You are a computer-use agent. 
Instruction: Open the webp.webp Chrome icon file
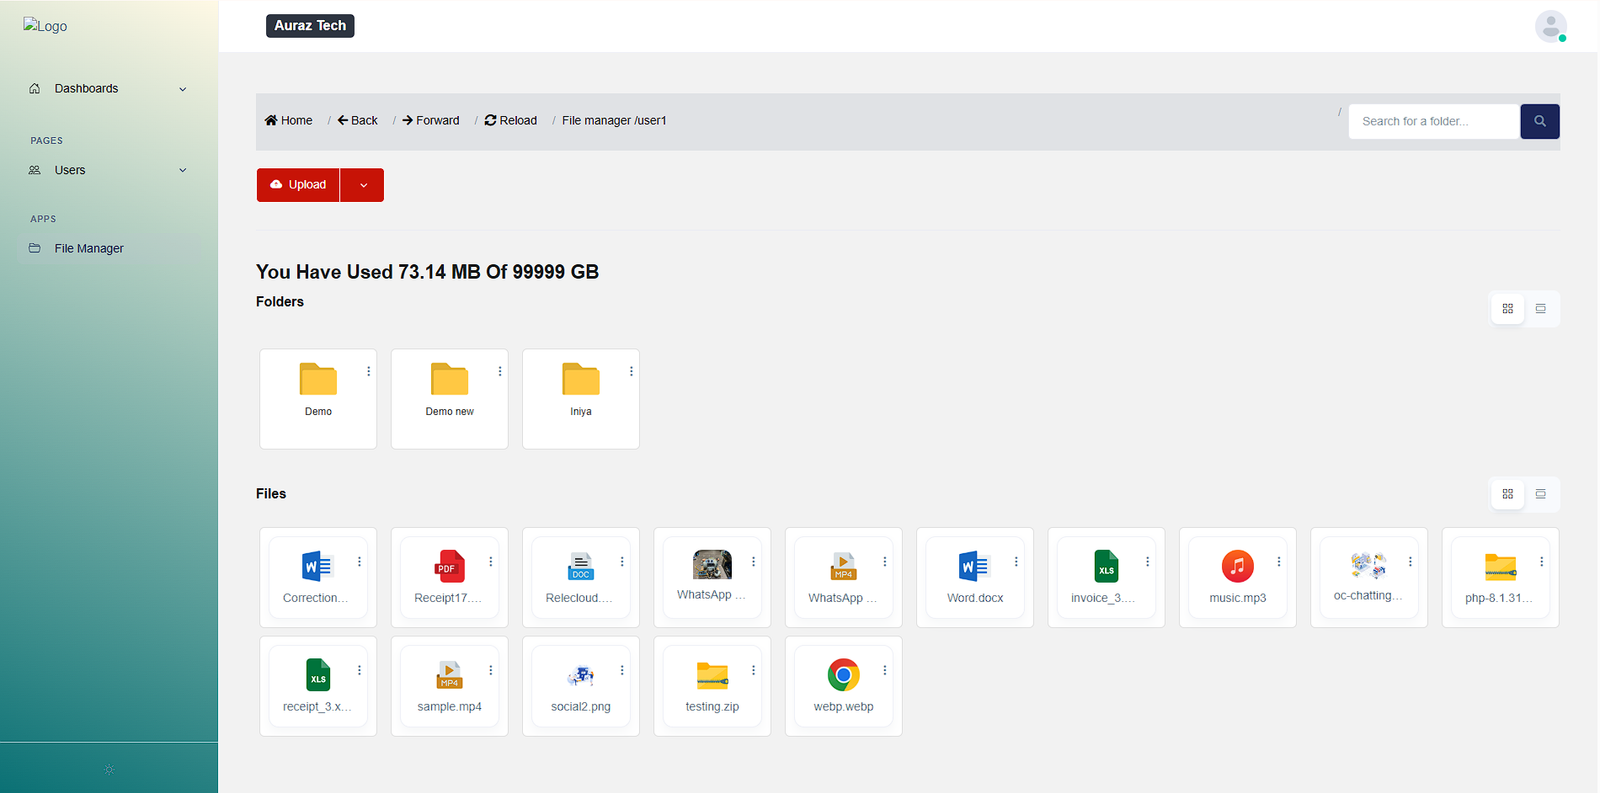[843, 676]
